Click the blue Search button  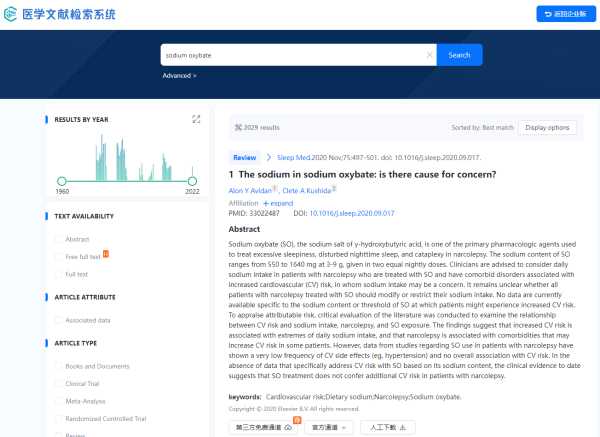[459, 55]
